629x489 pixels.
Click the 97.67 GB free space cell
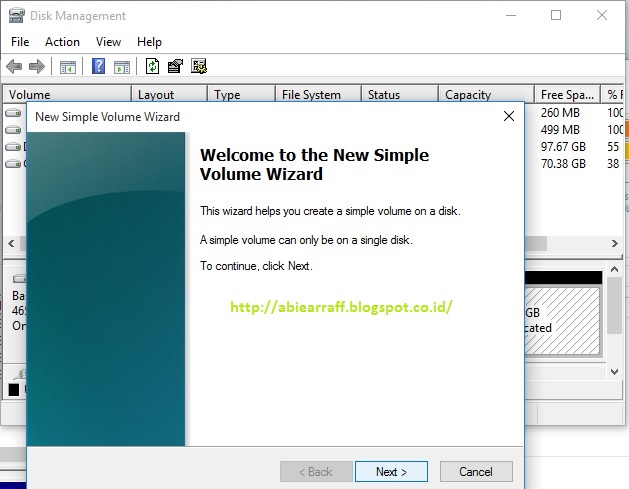pos(563,147)
